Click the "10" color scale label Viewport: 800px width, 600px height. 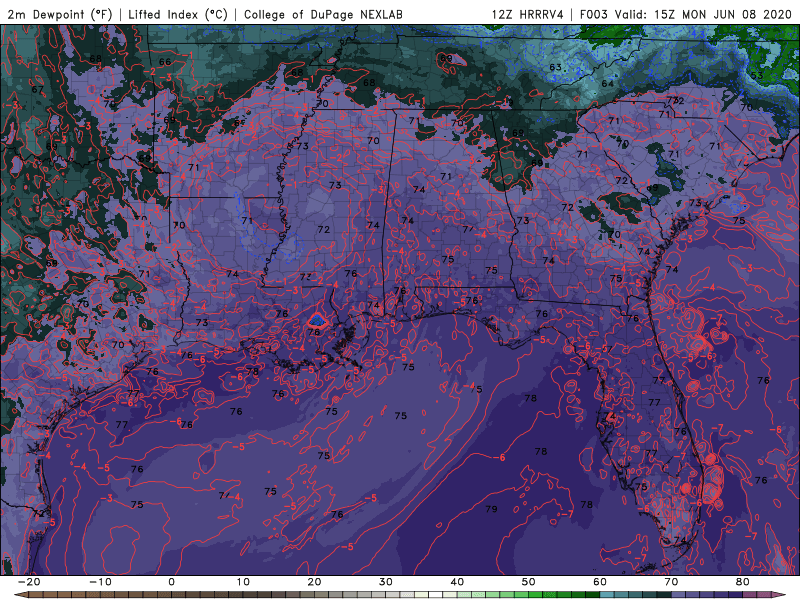click(243, 582)
